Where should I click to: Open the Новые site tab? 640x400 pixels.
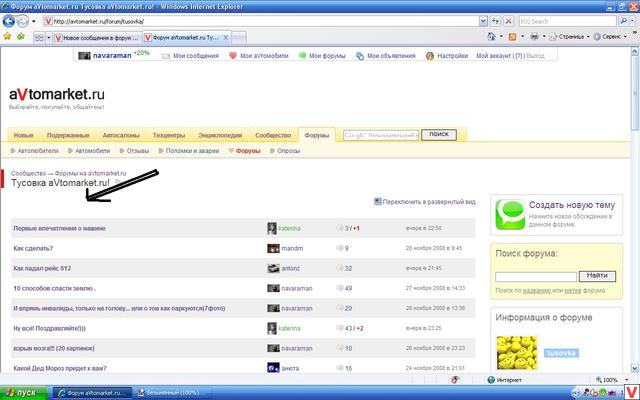click(x=24, y=135)
